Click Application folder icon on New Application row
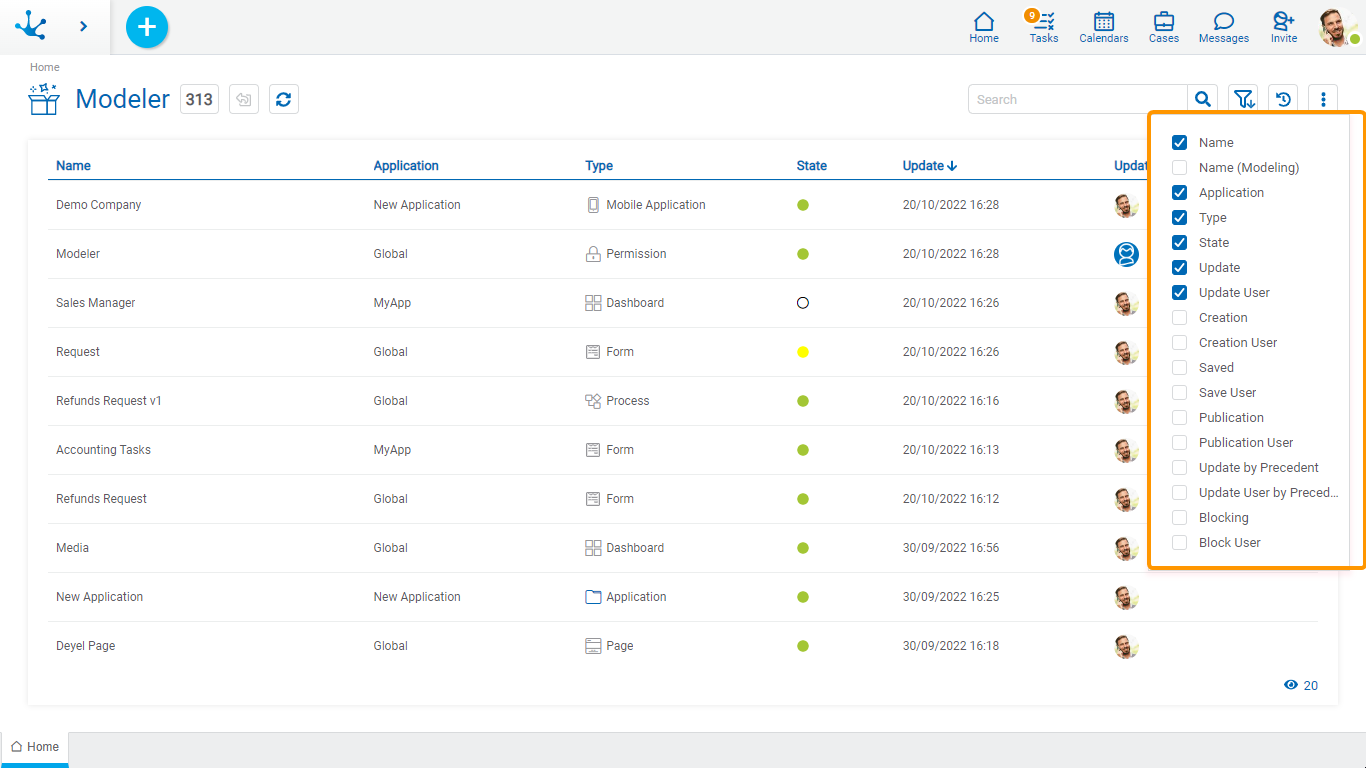The width and height of the screenshot is (1366, 768). point(593,597)
